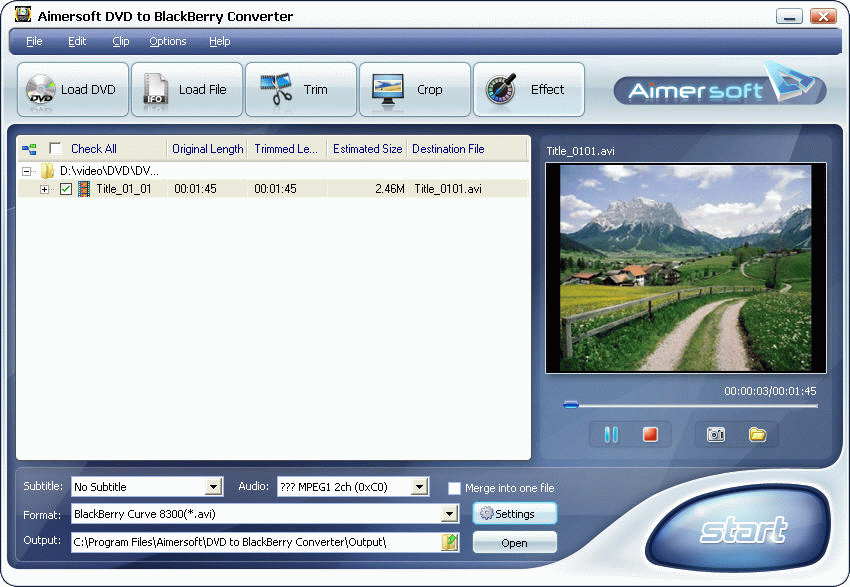Enable Merge into one file
This screenshot has height=587, width=850.
click(455, 488)
